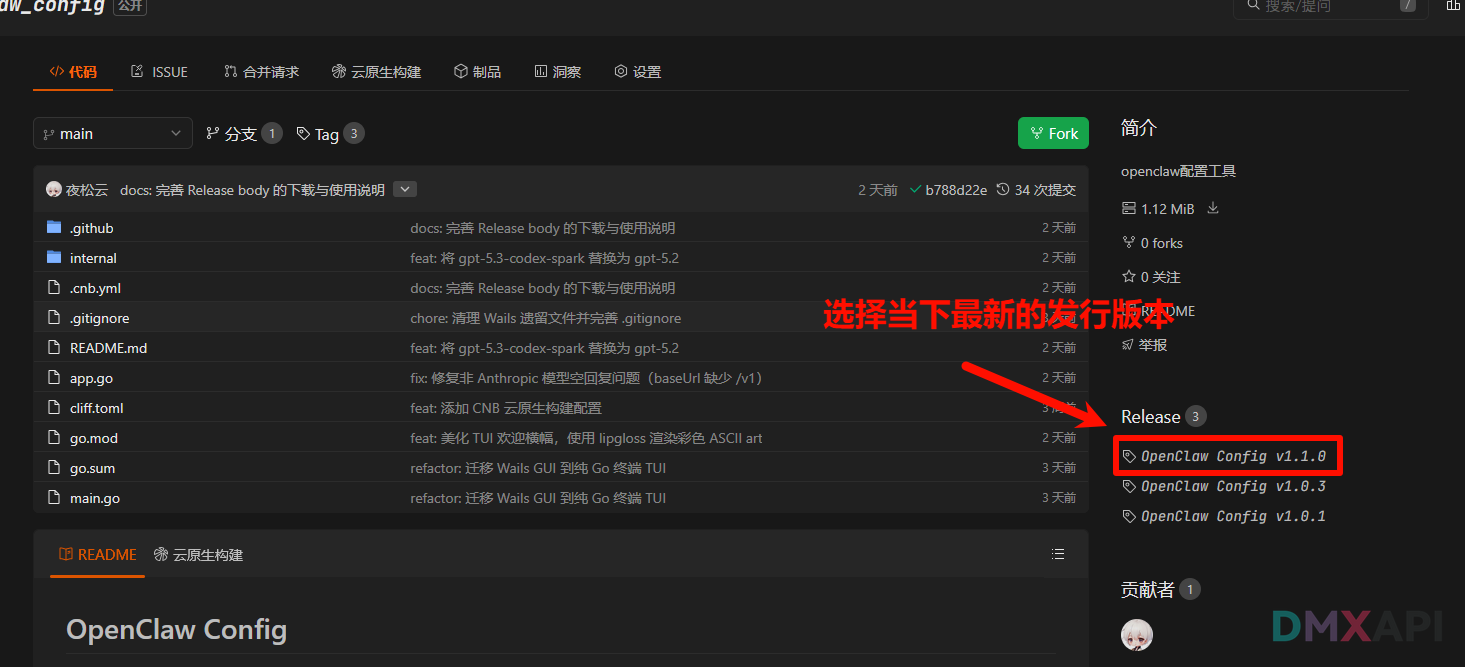Click the contributor avatar under 贡献者
The image size is (1465, 667).
click(1137, 634)
